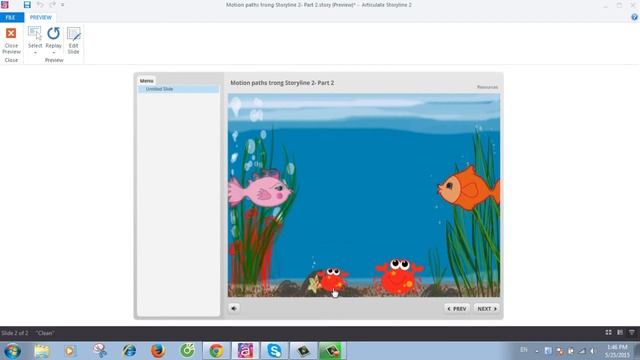This screenshot has height=360, width=640.
Task: Advance with the NEXT button
Action: [487, 309]
